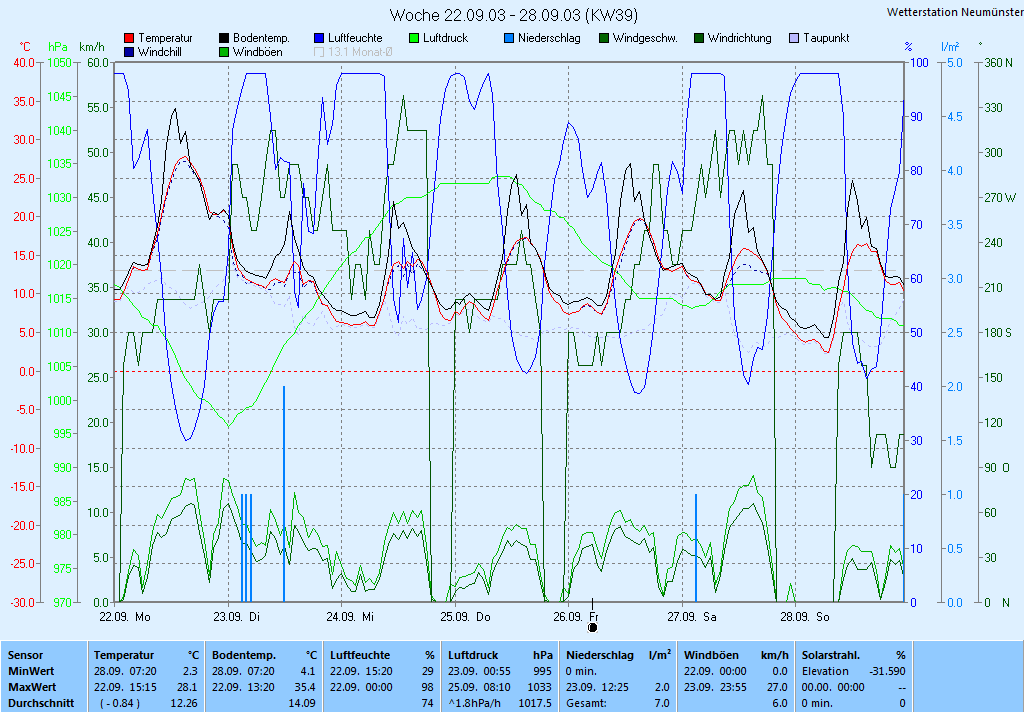Select the 24.09. Mi day label
The height and width of the screenshot is (712, 1024).
tap(350, 617)
